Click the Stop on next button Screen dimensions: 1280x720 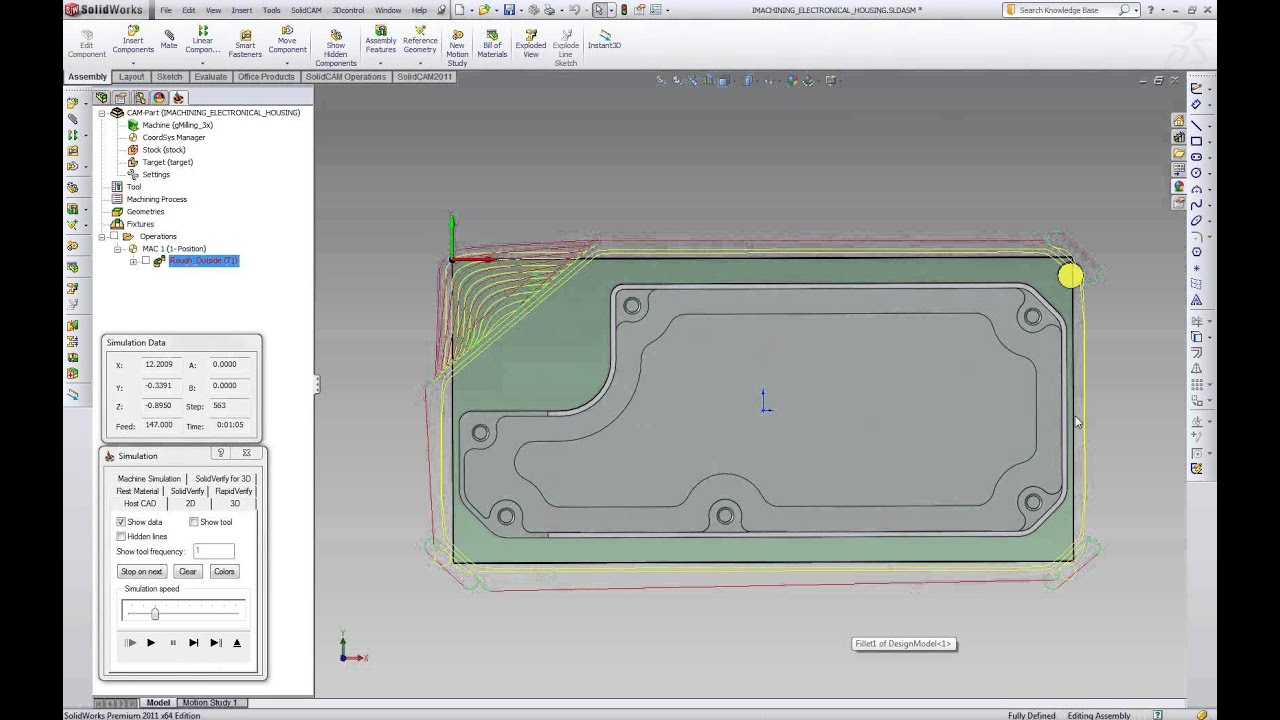[x=141, y=572]
